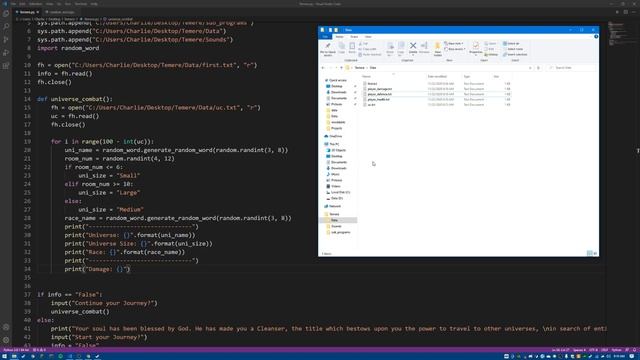Screen dimensions: 640x360
Task: Click the Temere segment in Explorer address bar
Action: (x=359, y=68)
